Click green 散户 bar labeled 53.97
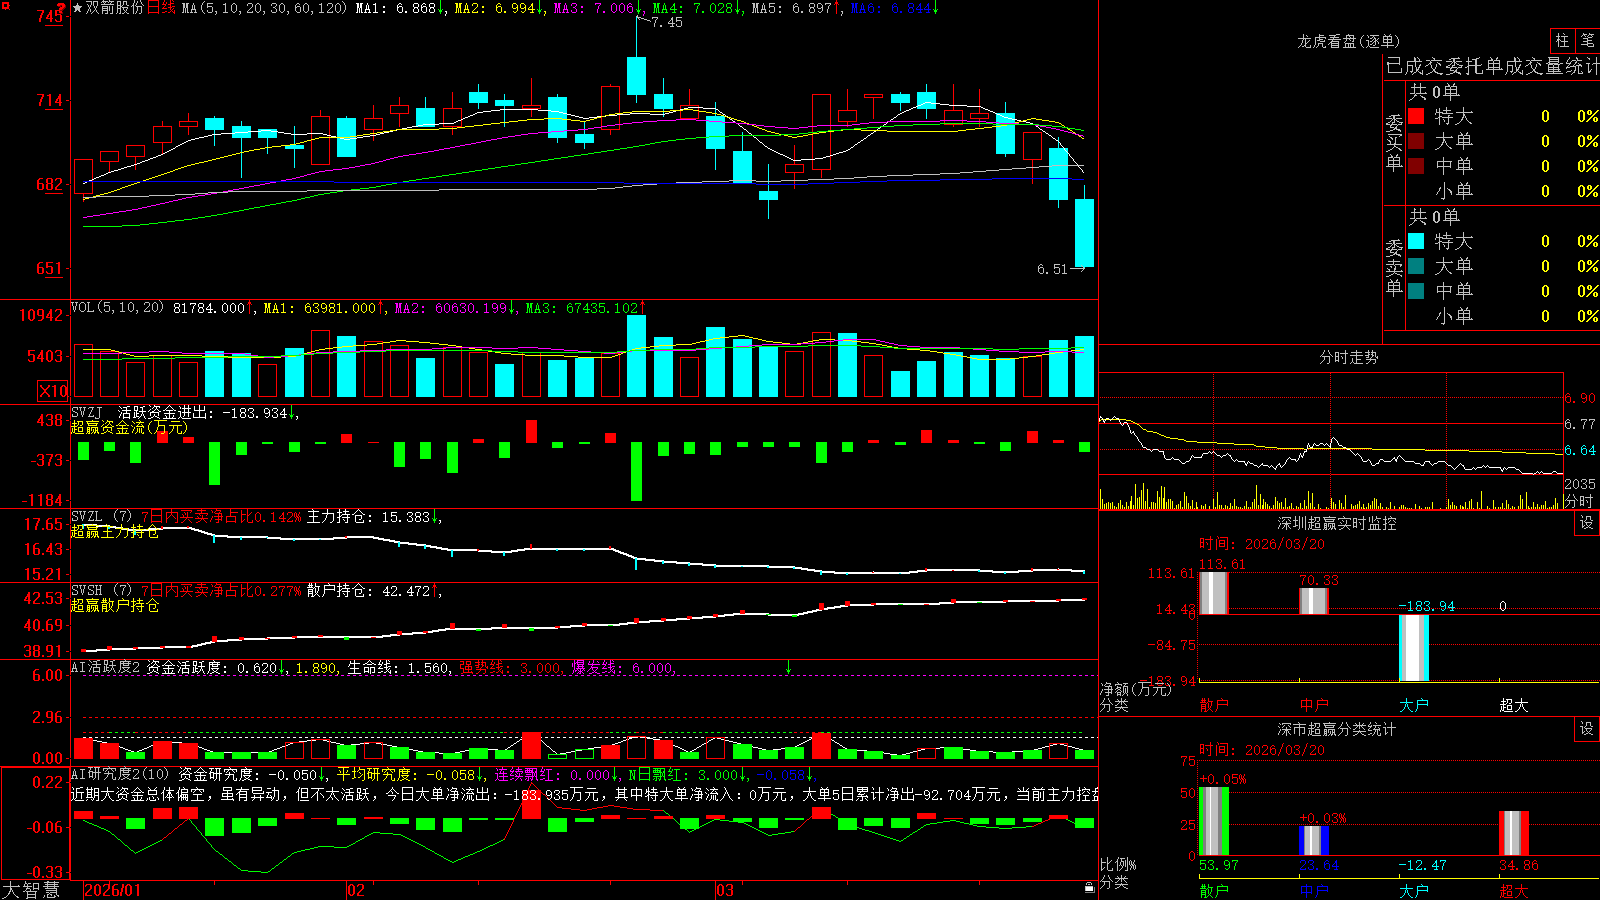The height and width of the screenshot is (900, 1600). tap(1213, 822)
